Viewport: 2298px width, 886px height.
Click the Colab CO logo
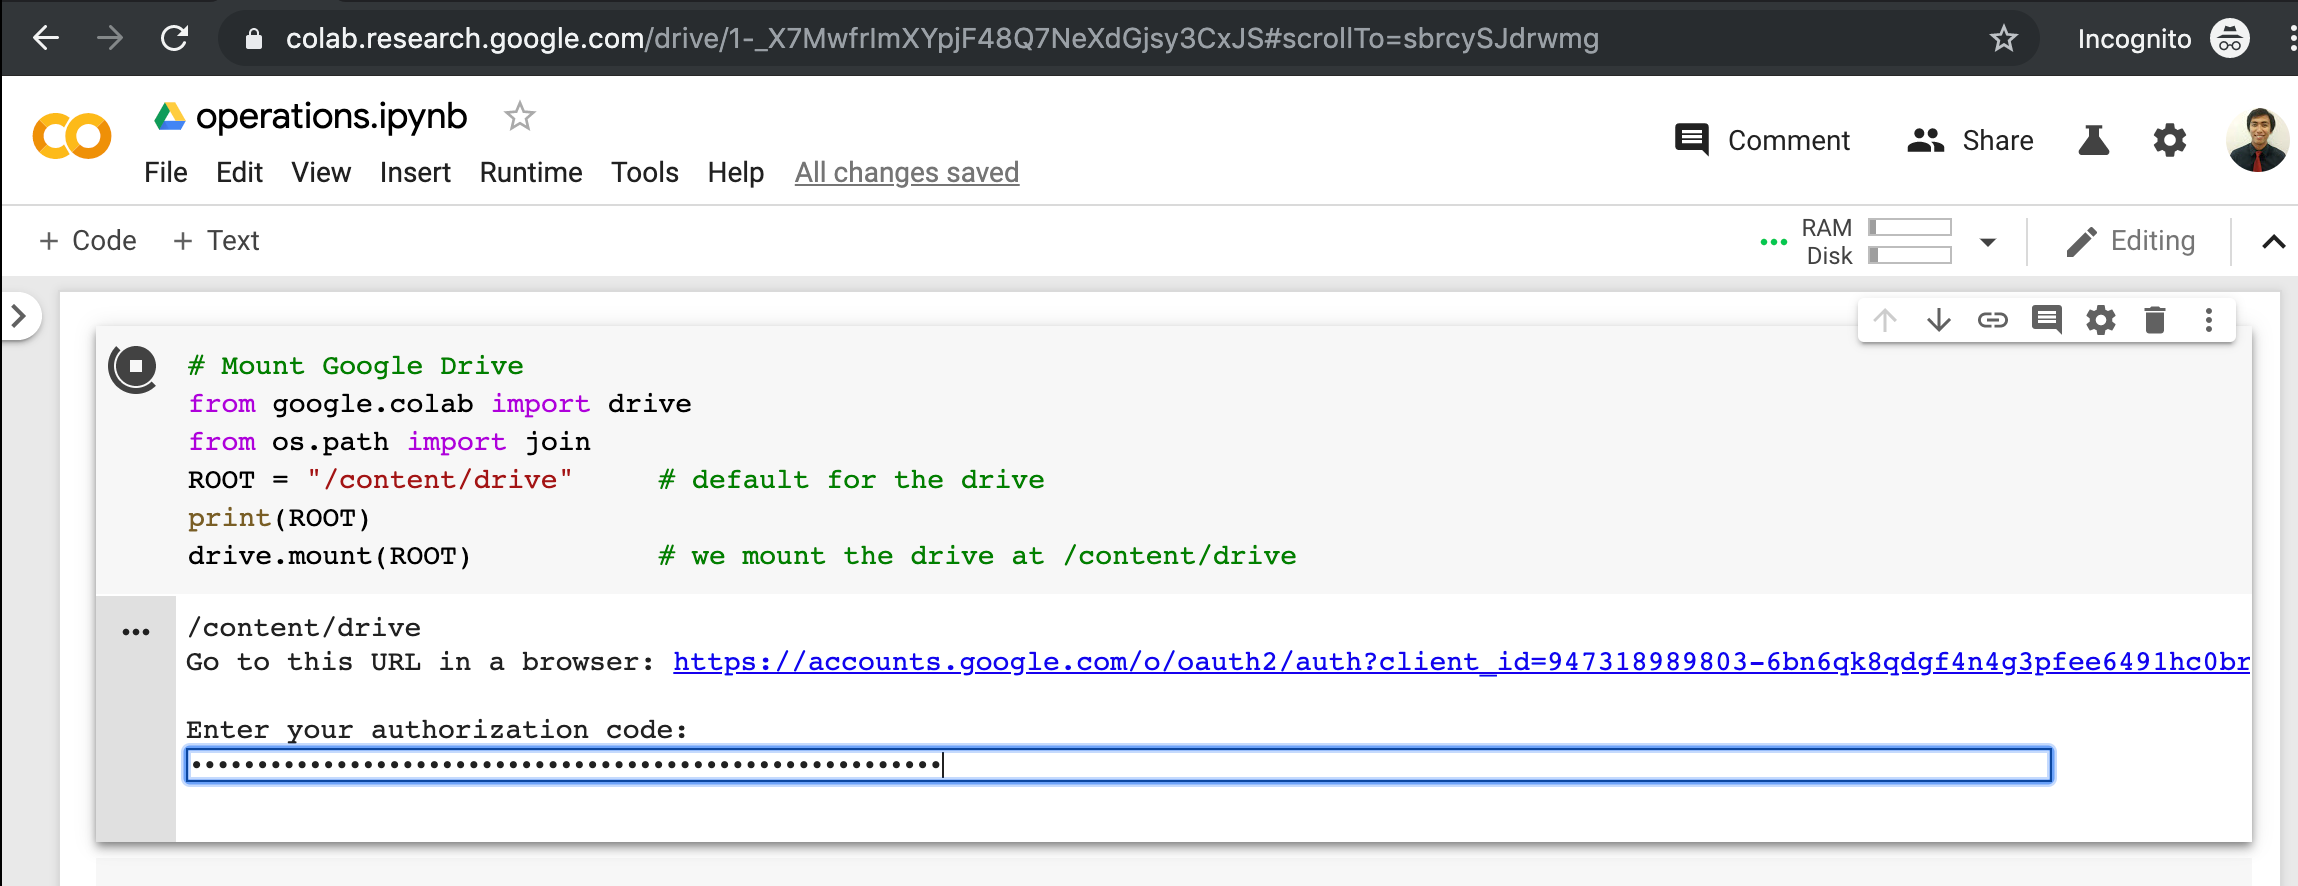pos(72,136)
